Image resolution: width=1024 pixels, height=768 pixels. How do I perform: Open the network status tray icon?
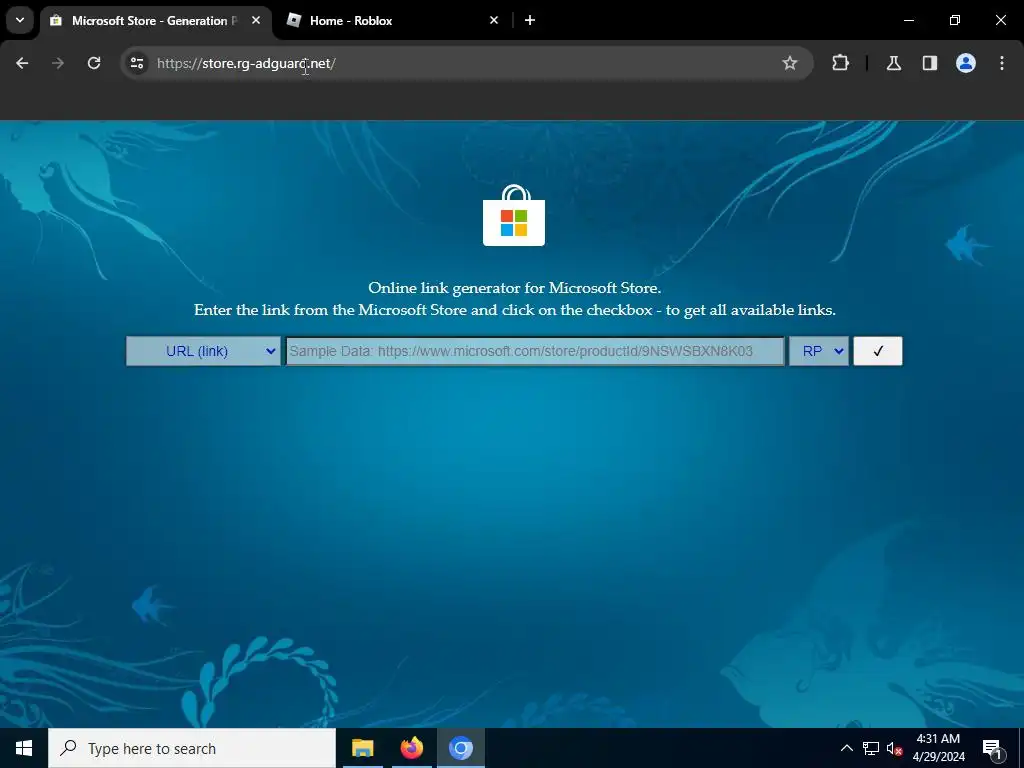871,748
